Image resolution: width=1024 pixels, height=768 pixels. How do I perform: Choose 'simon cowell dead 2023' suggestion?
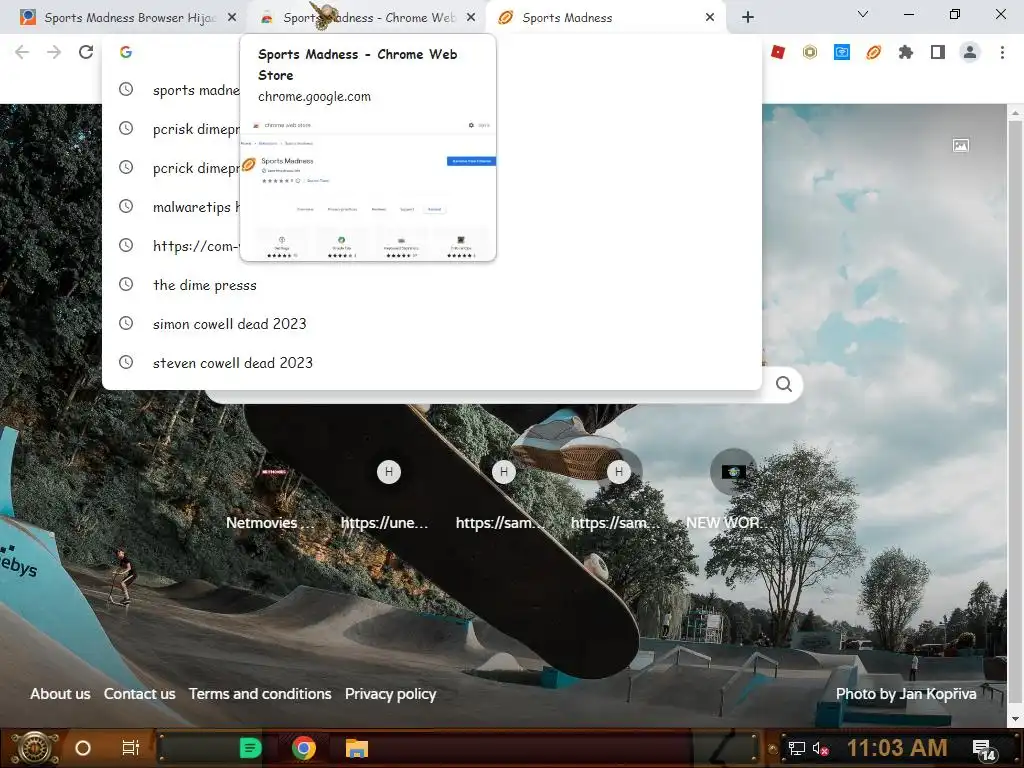coord(432,324)
